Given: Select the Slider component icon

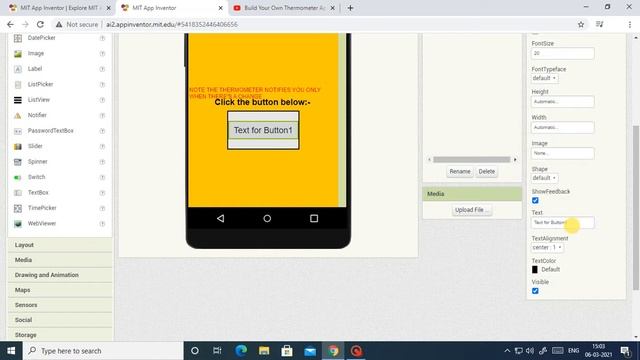Looking at the screenshot, I should (x=18, y=147).
